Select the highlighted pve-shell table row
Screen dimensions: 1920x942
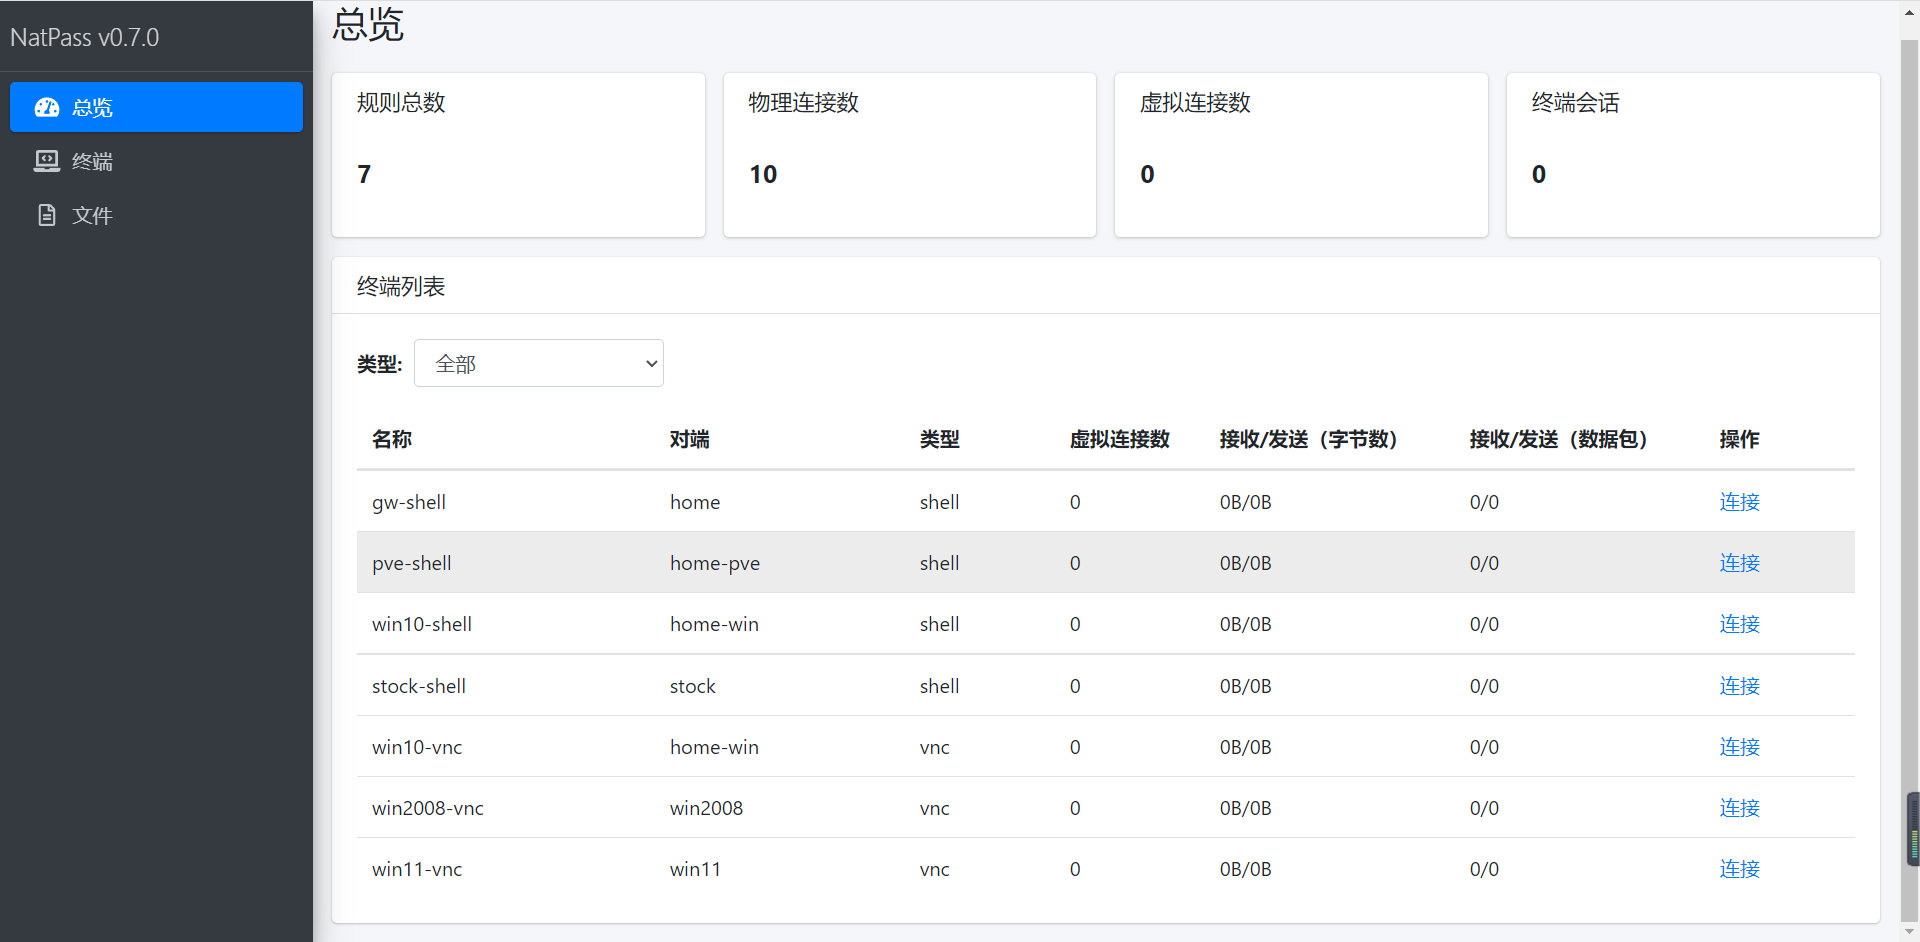900,562
